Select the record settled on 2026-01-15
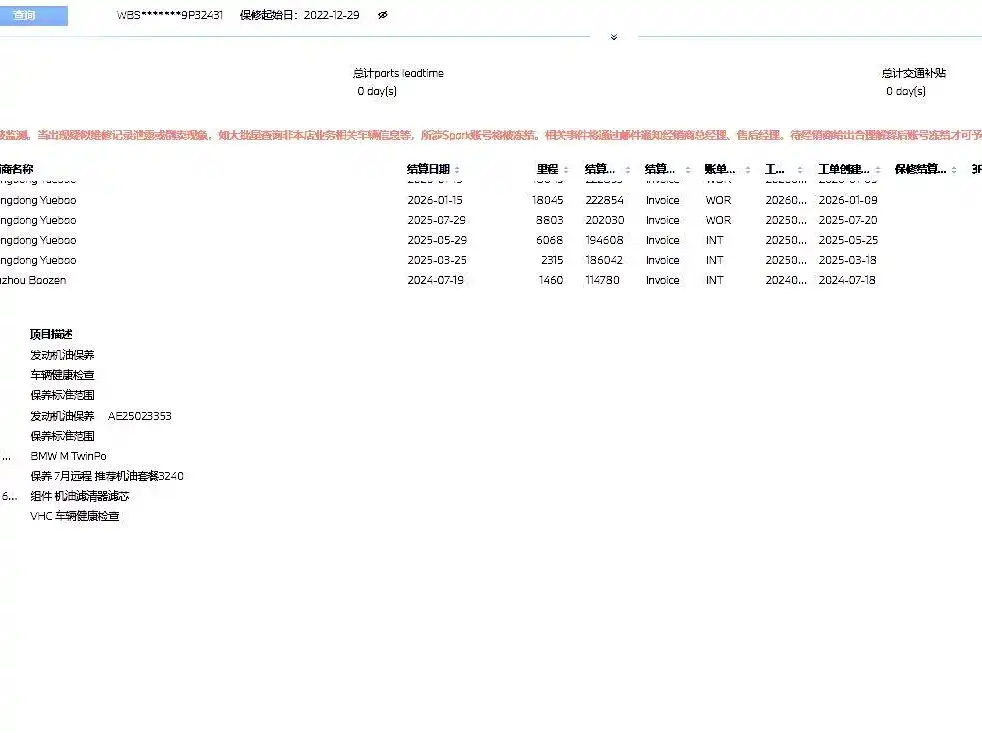 (436, 200)
